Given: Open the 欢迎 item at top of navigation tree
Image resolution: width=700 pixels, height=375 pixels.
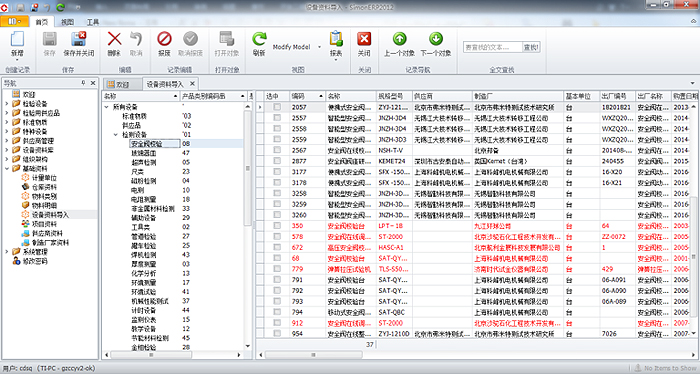Looking at the screenshot, I should point(29,95).
